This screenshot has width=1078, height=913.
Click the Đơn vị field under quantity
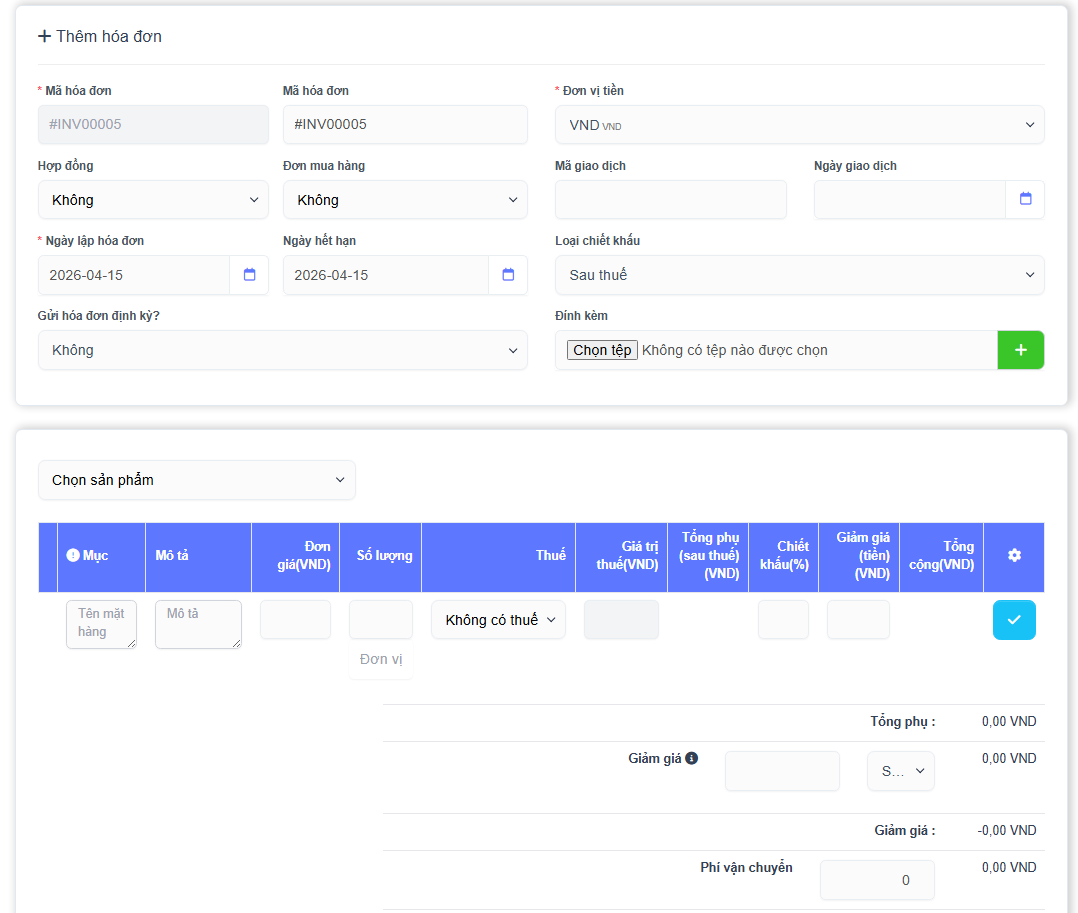tap(380, 660)
